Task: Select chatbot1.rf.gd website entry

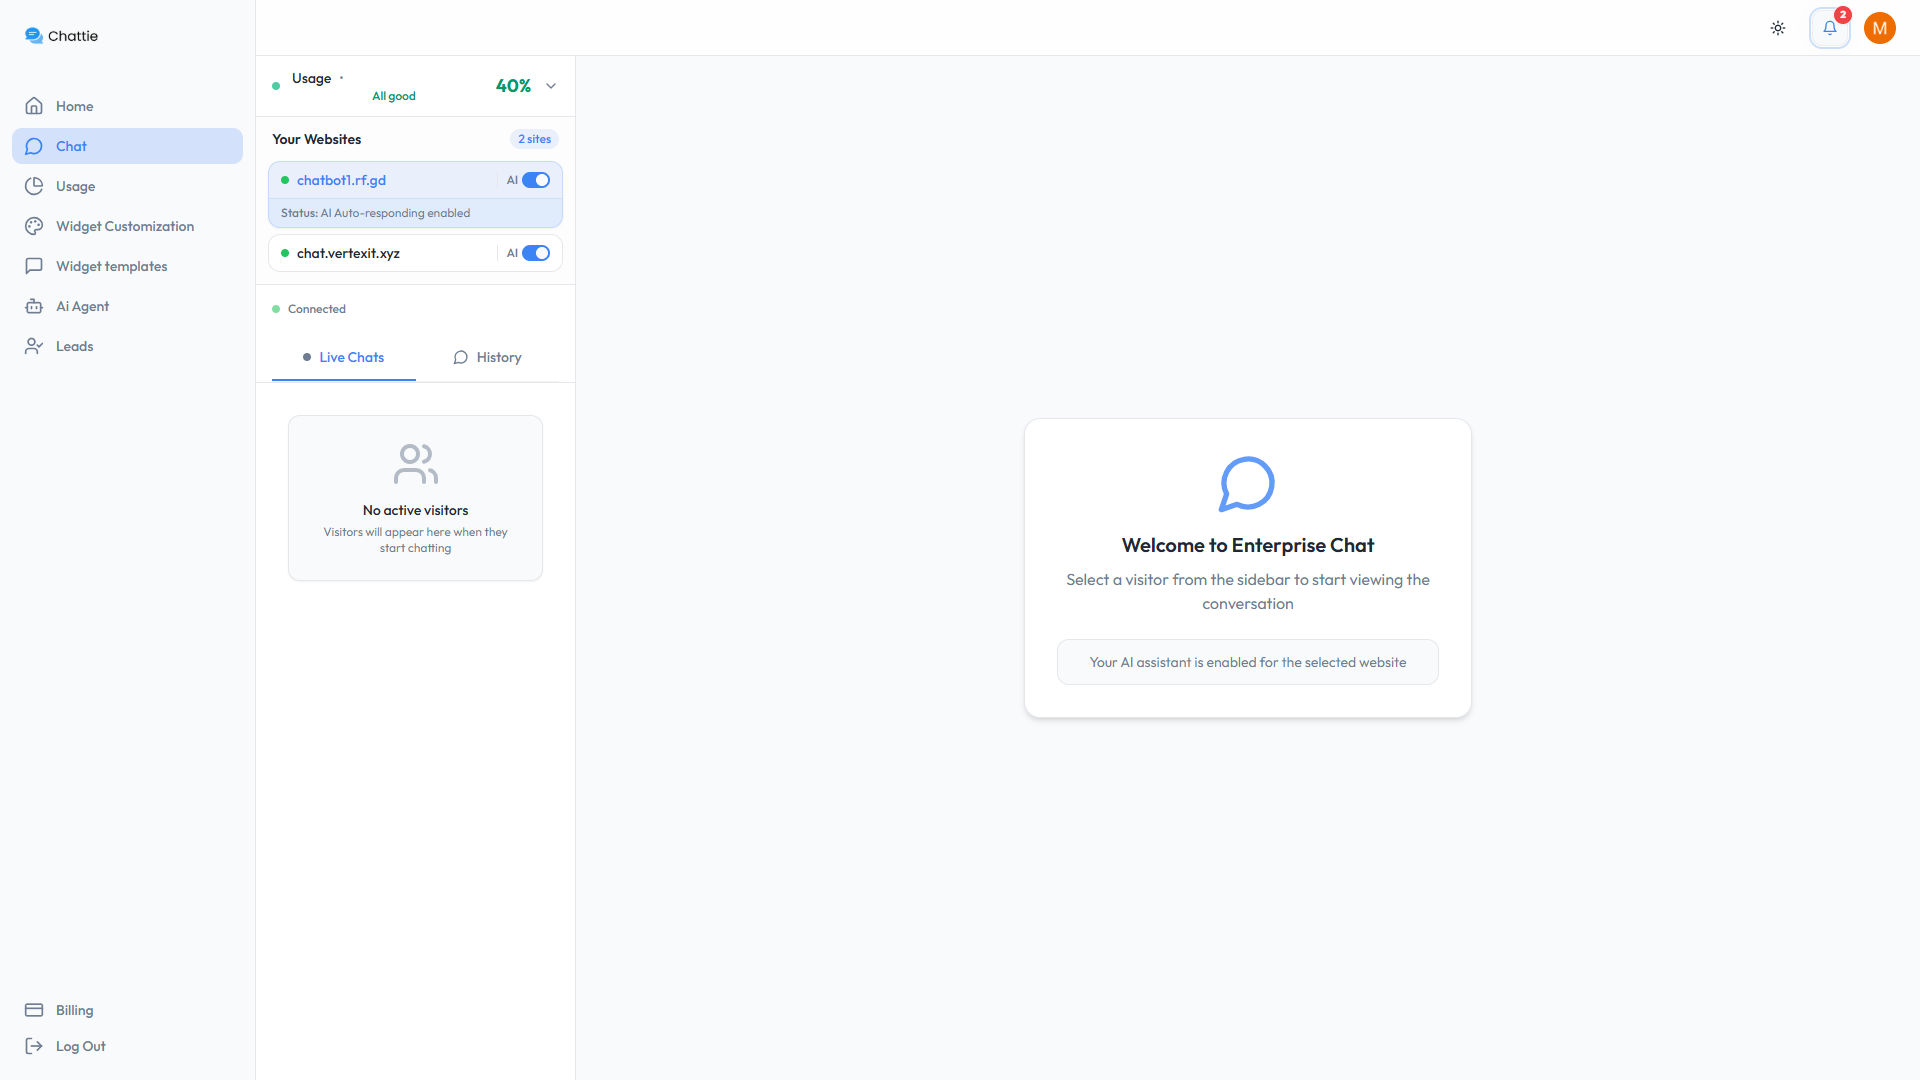Action: (341, 180)
